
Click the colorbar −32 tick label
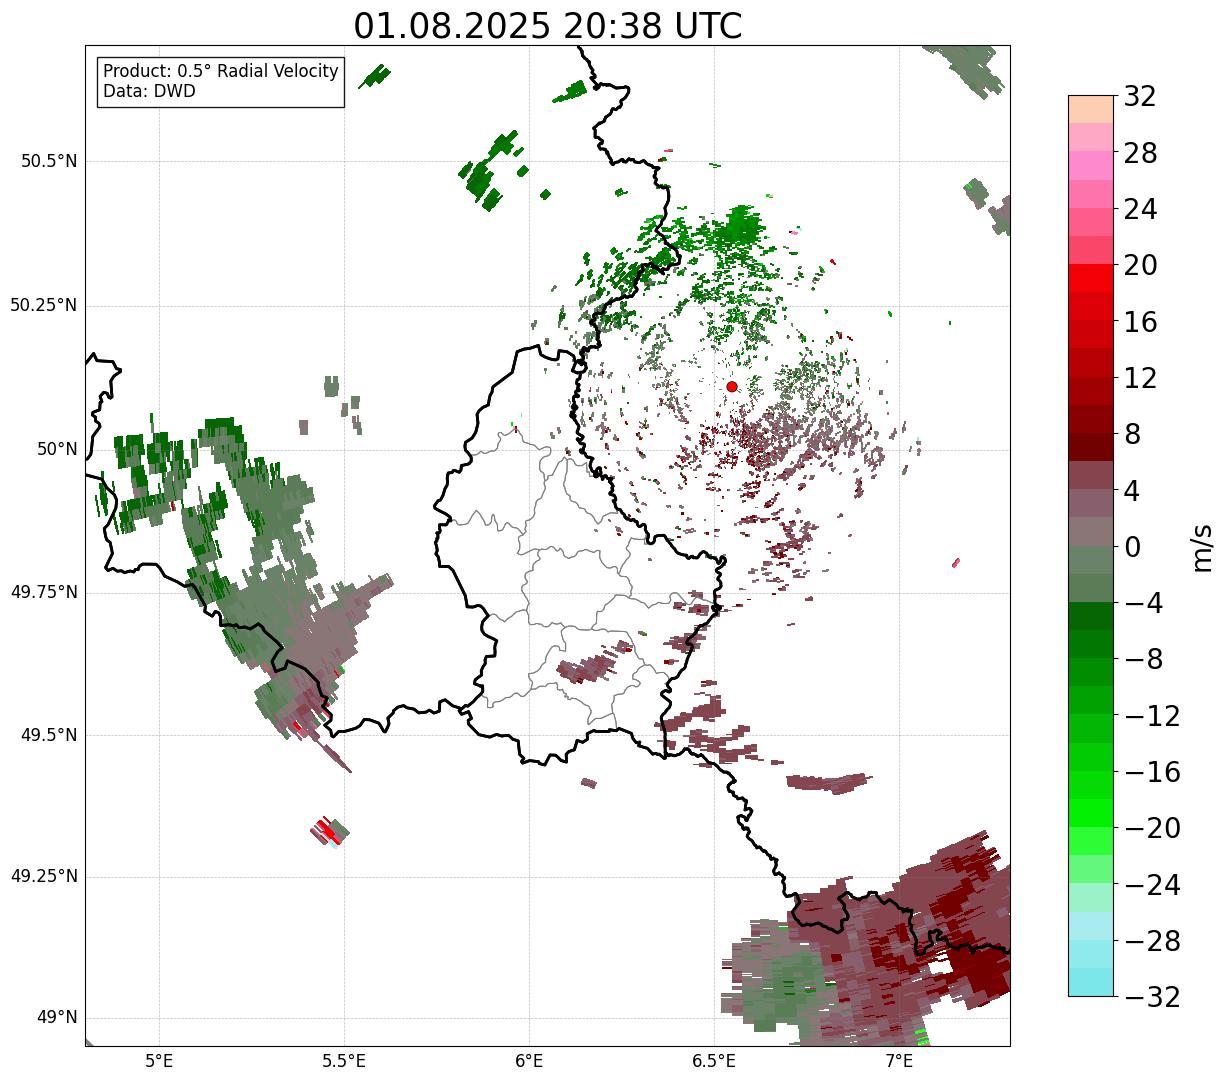tap(1152, 997)
